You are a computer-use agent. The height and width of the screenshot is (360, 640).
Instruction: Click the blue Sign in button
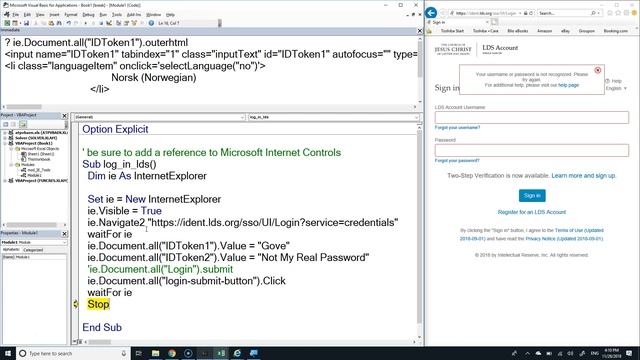coord(532,196)
